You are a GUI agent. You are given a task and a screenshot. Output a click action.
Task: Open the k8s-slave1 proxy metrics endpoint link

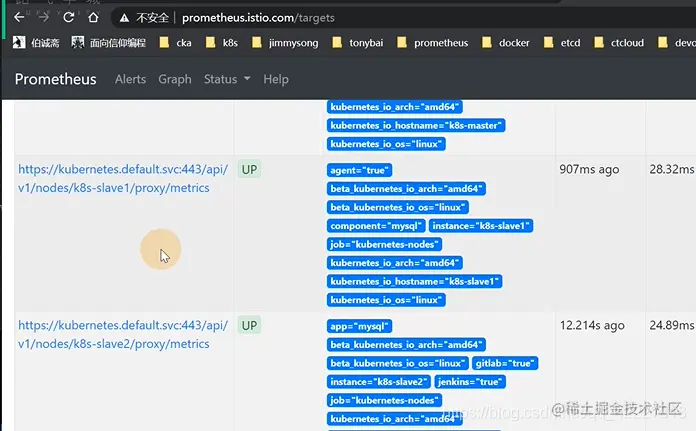point(123,178)
